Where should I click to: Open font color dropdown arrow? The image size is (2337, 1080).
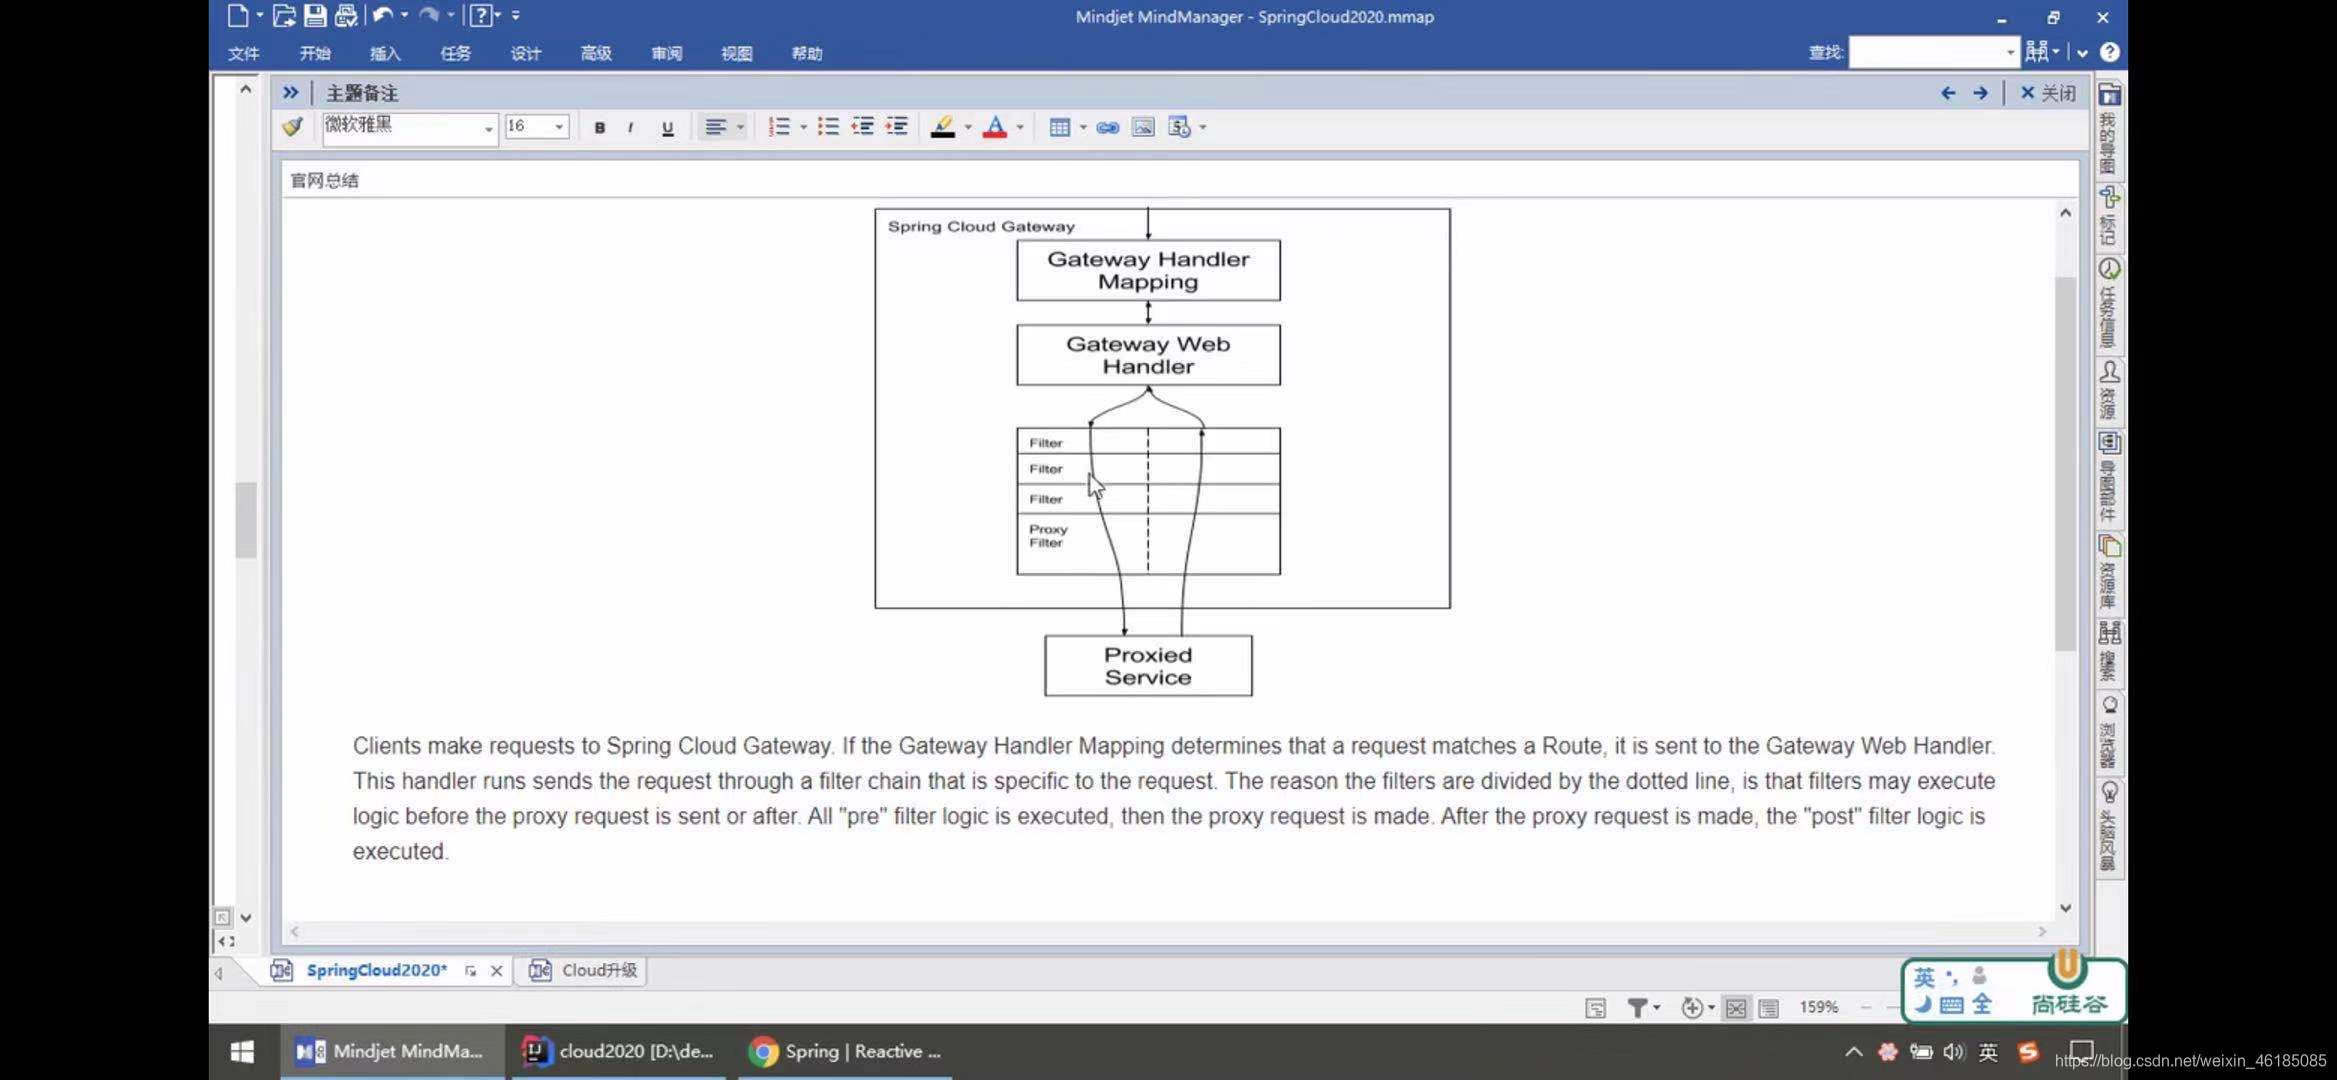[1020, 127]
